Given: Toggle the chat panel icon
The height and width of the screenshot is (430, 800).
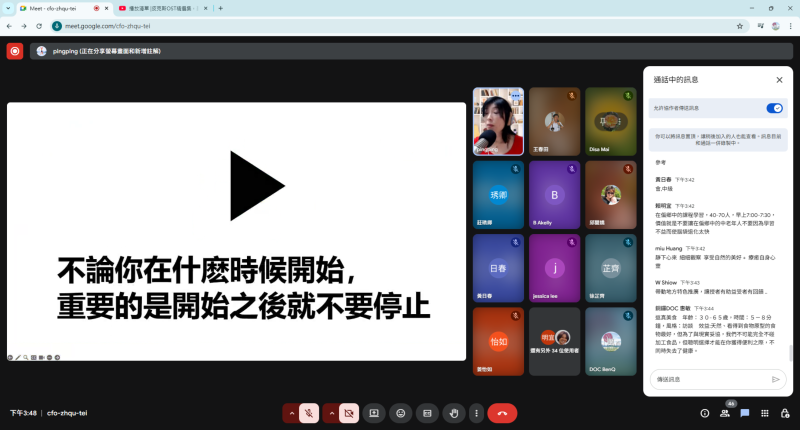Looking at the screenshot, I should tap(744, 413).
